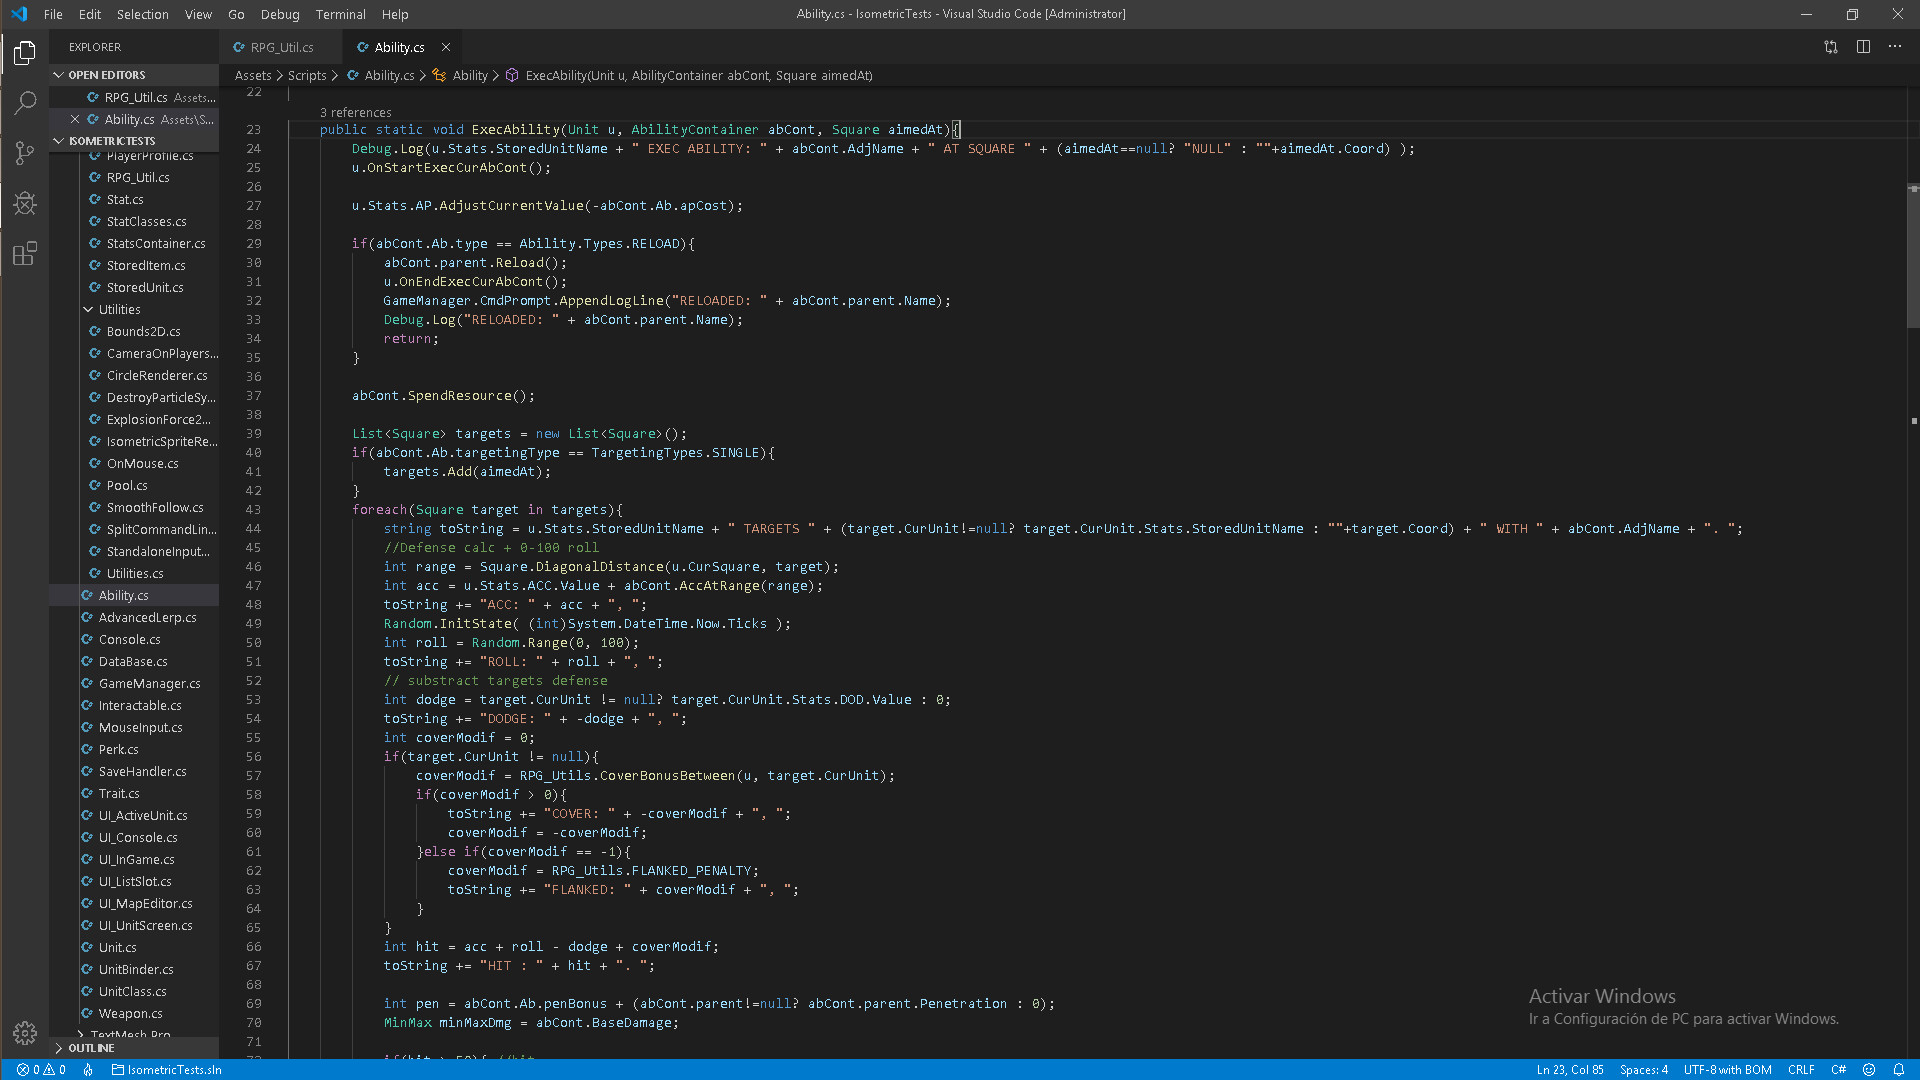Open the Explorer view in activity bar
This screenshot has height=1080, width=1920.
(x=25, y=53)
